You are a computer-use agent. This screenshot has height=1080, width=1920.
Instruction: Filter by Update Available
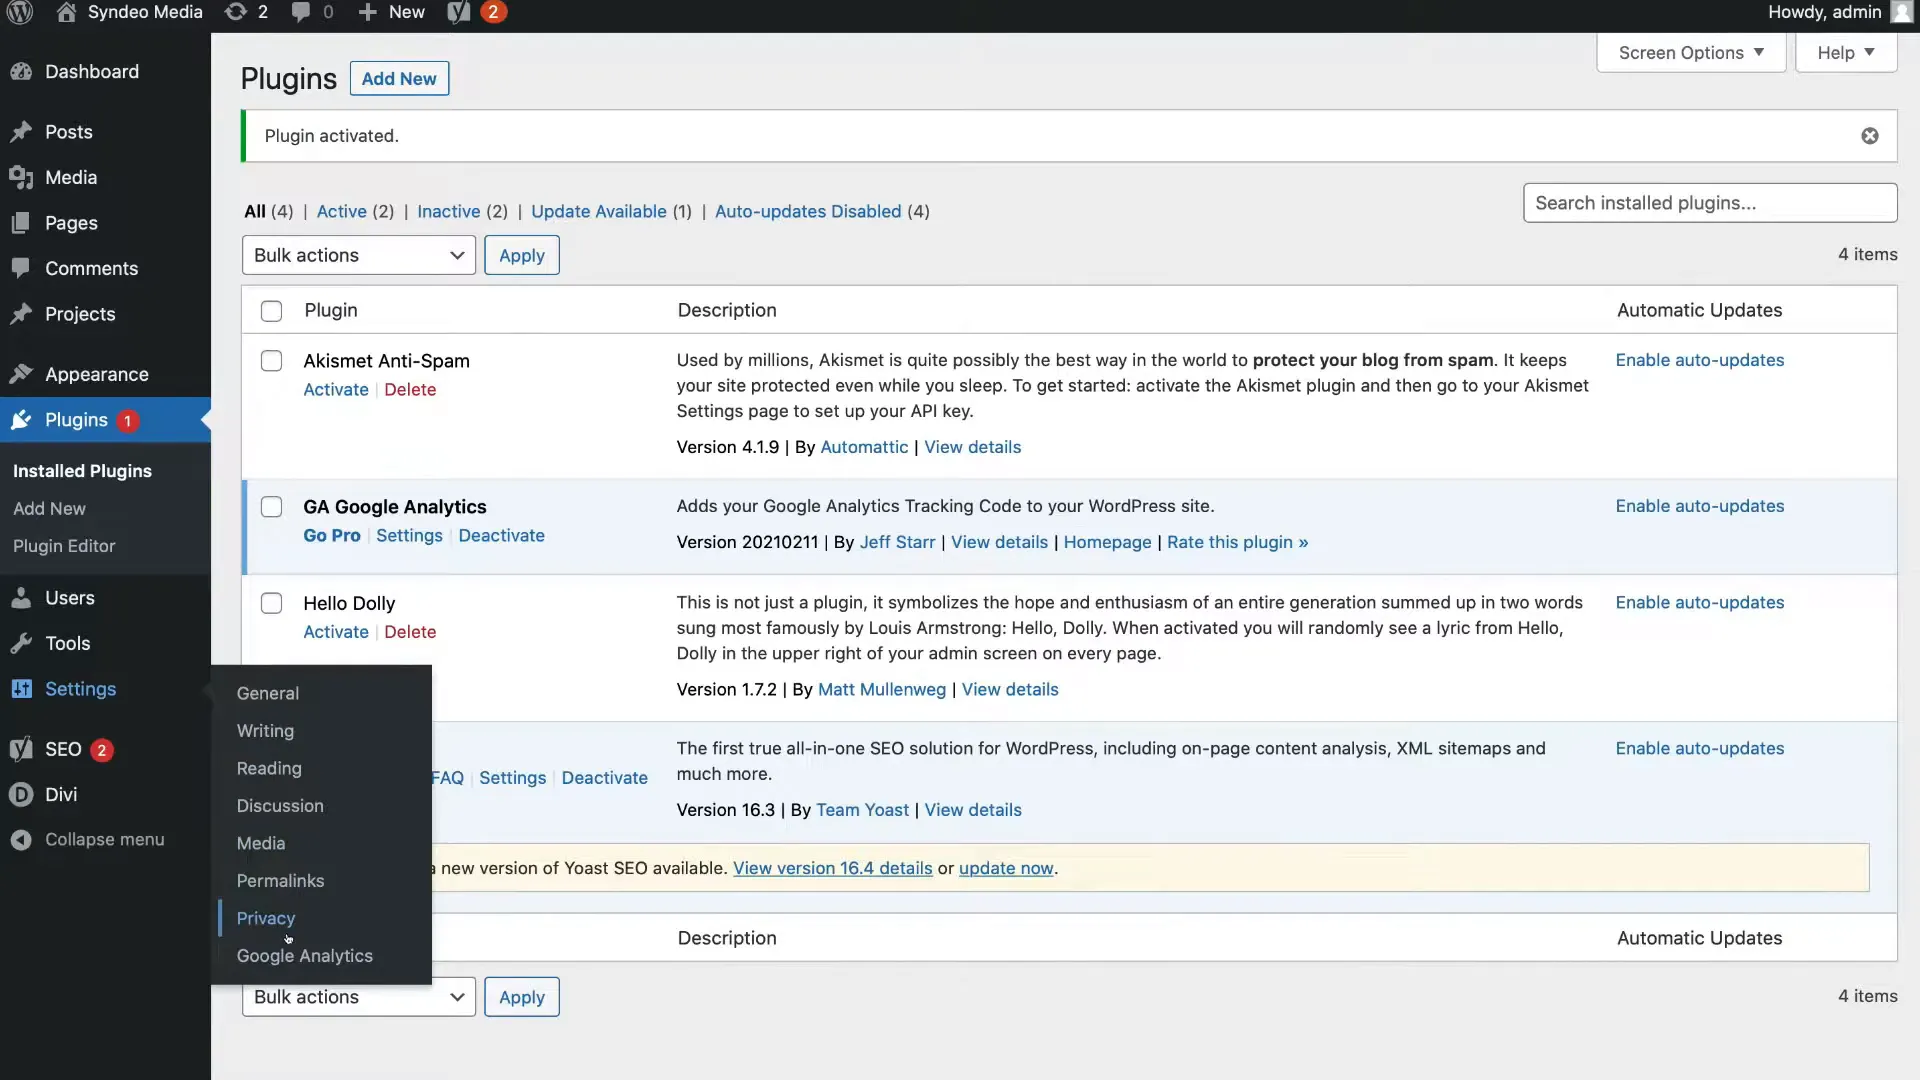pos(599,211)
